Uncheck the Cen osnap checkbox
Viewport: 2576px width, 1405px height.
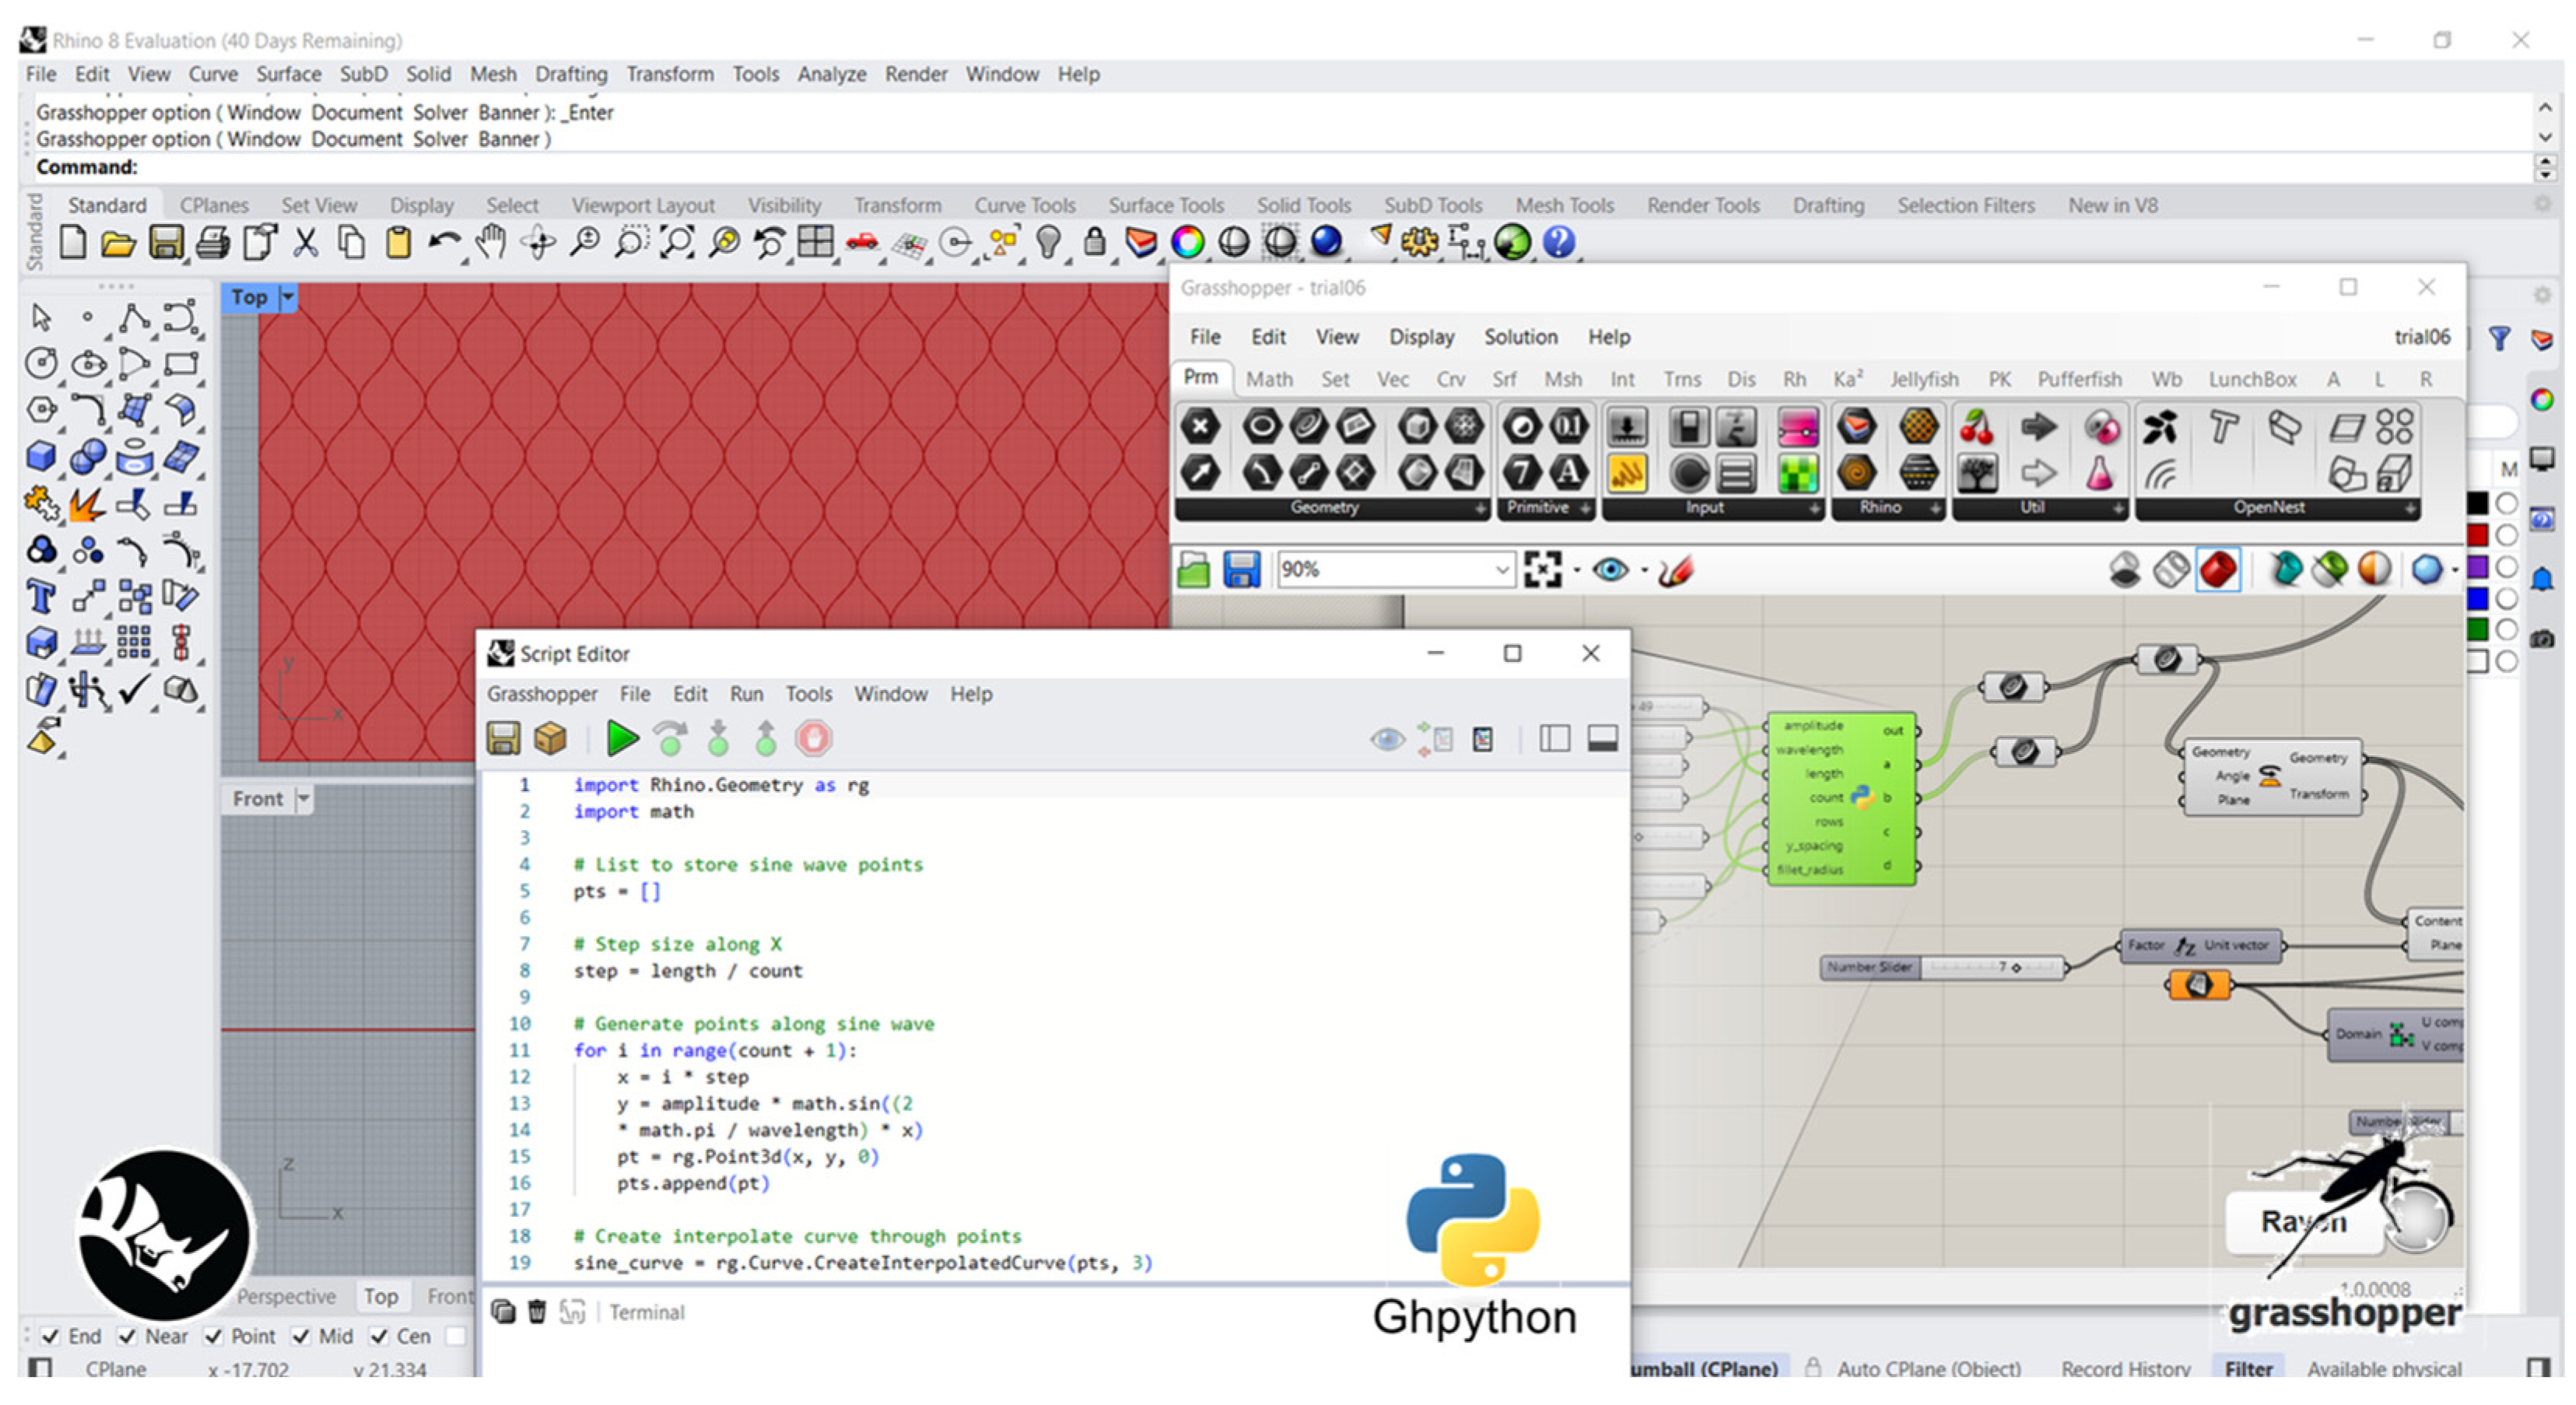tap(379, 1336)
